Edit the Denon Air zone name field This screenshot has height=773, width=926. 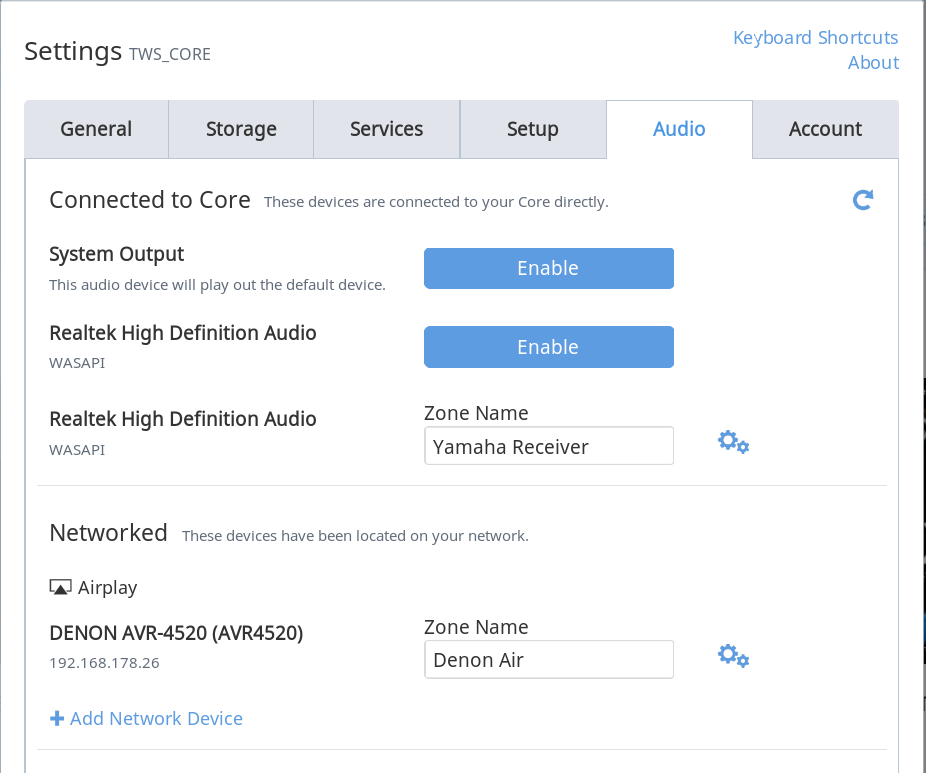549,660
